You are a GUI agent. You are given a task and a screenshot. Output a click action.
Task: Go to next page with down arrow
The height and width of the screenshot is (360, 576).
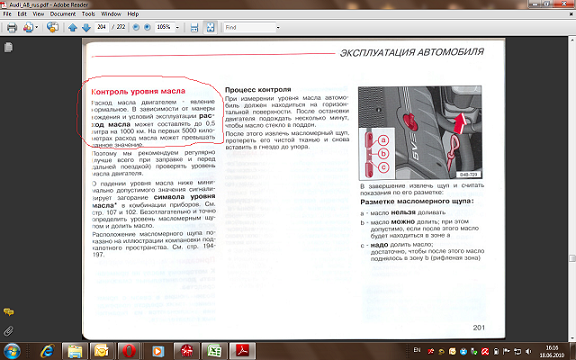86,28
